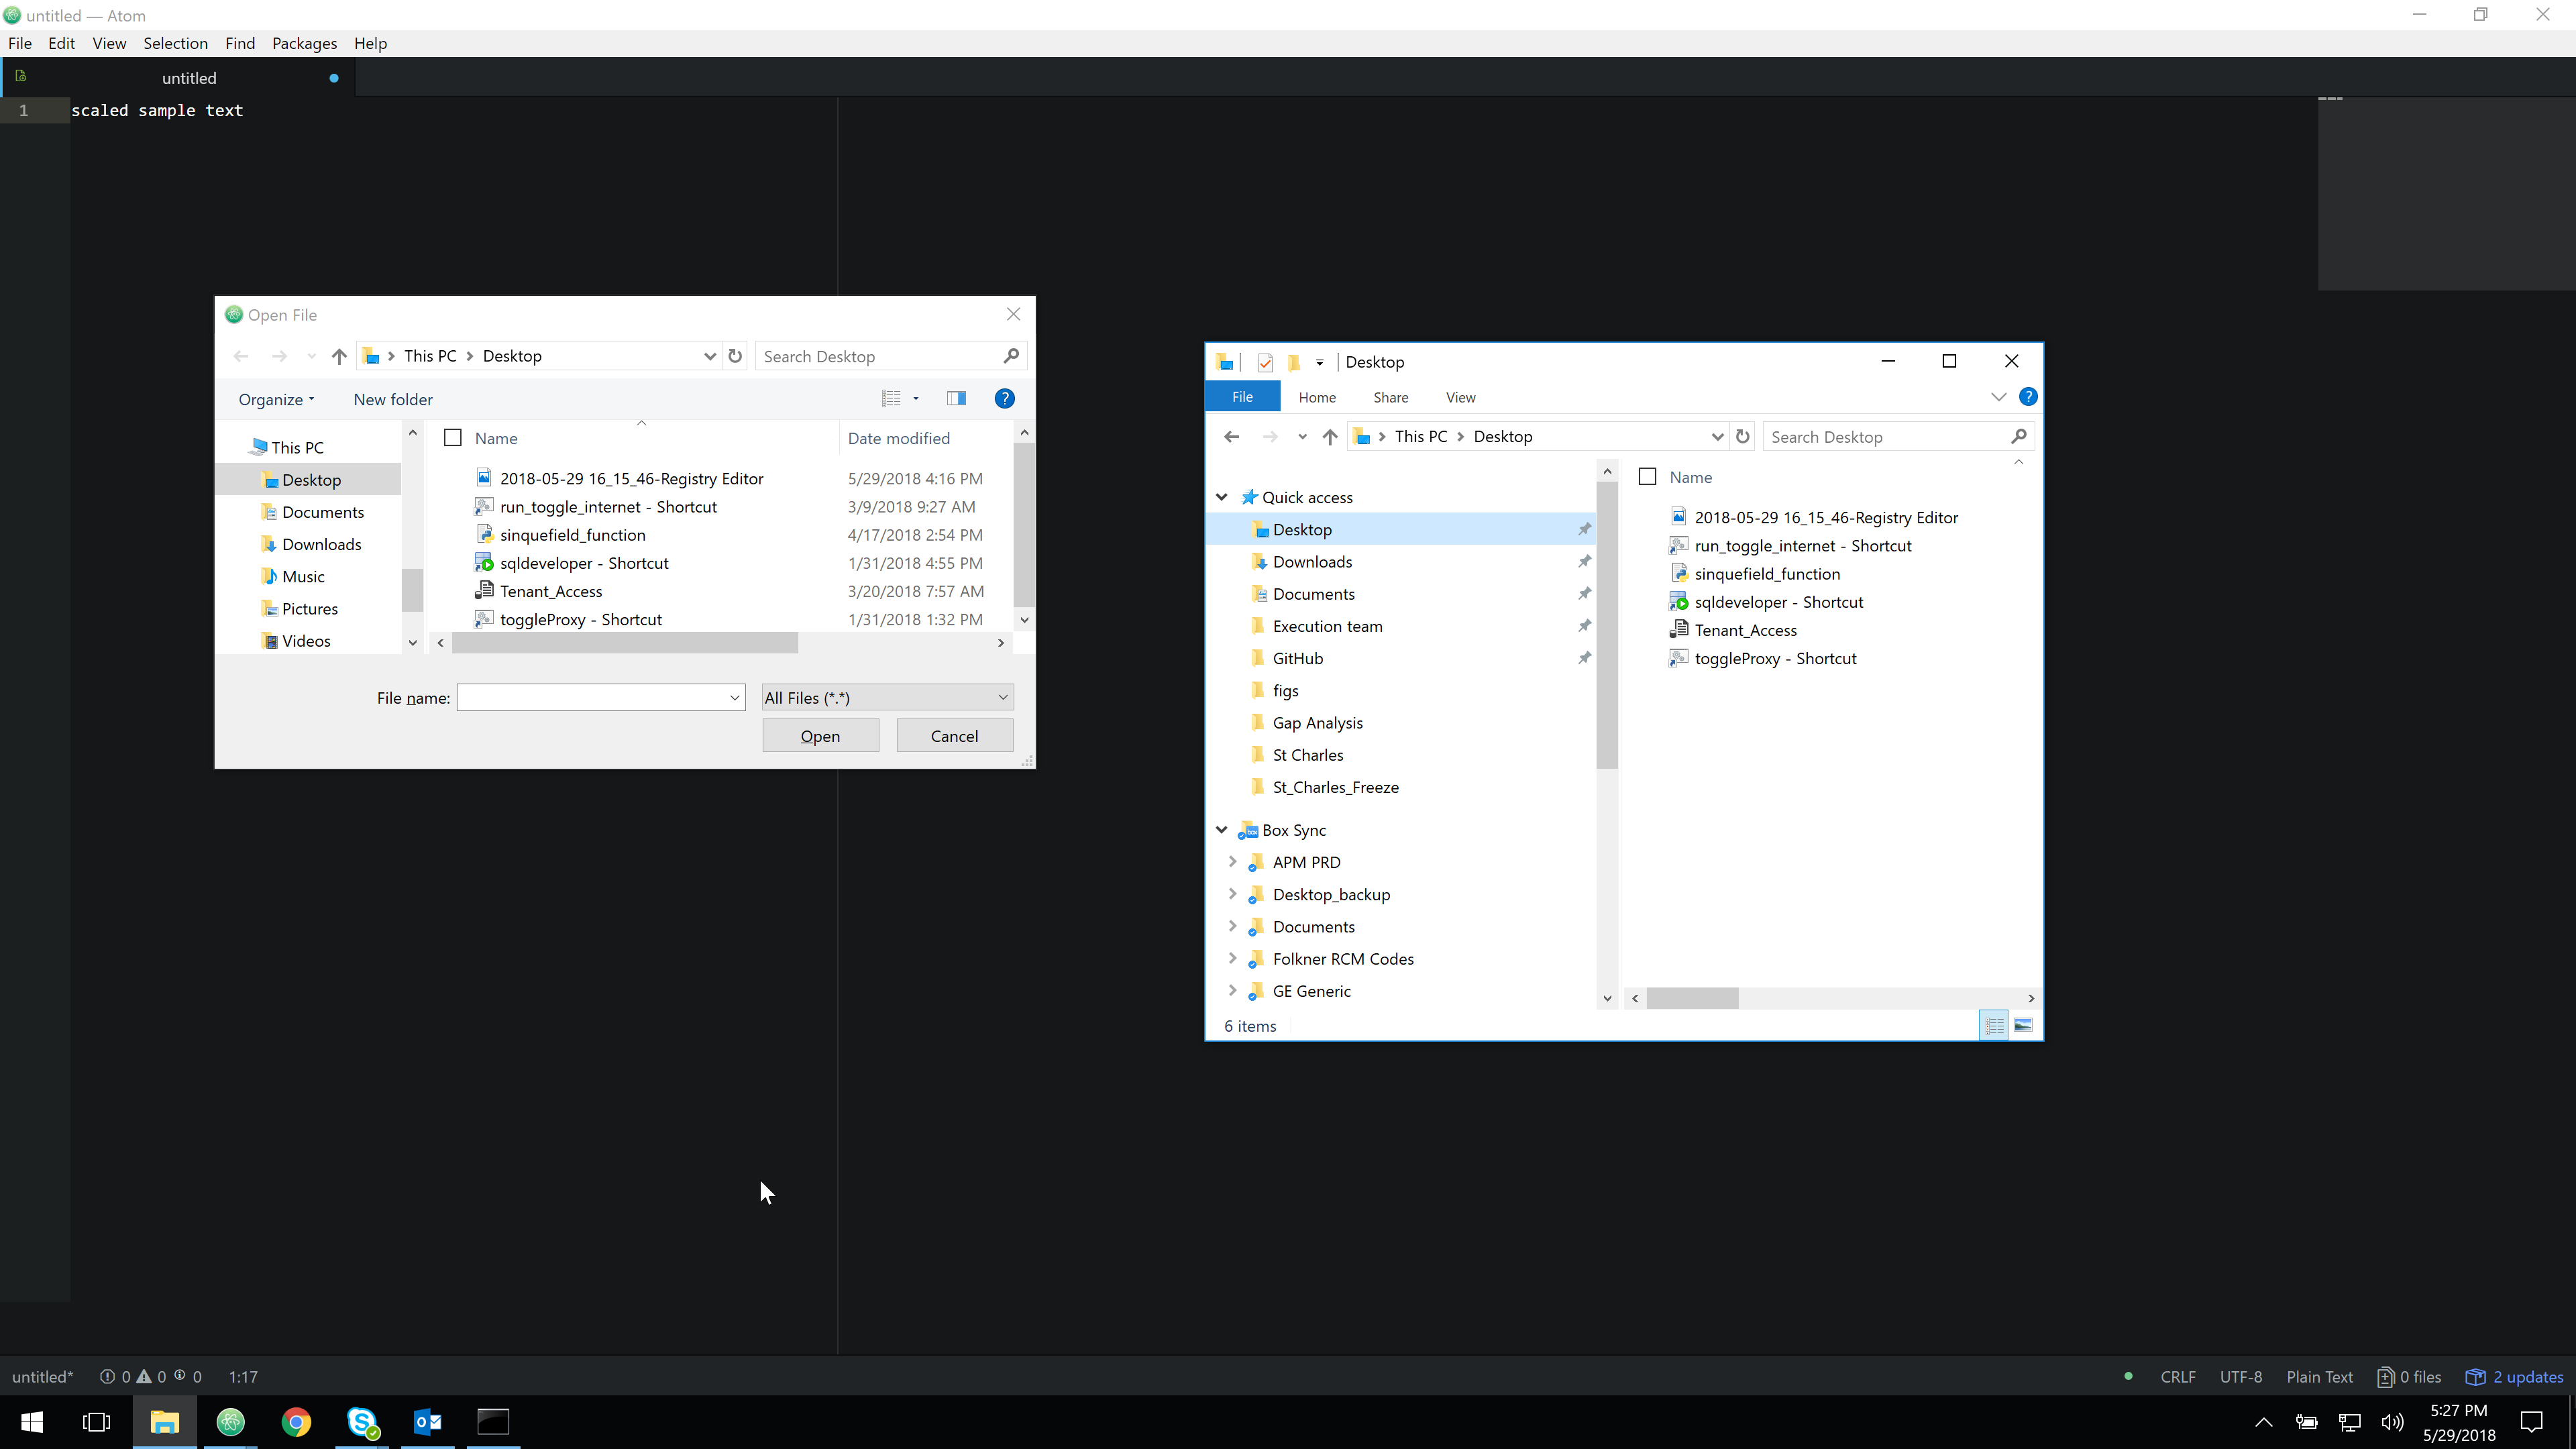Switch to the Share ribbon tab

click(x=1390, y=397)
